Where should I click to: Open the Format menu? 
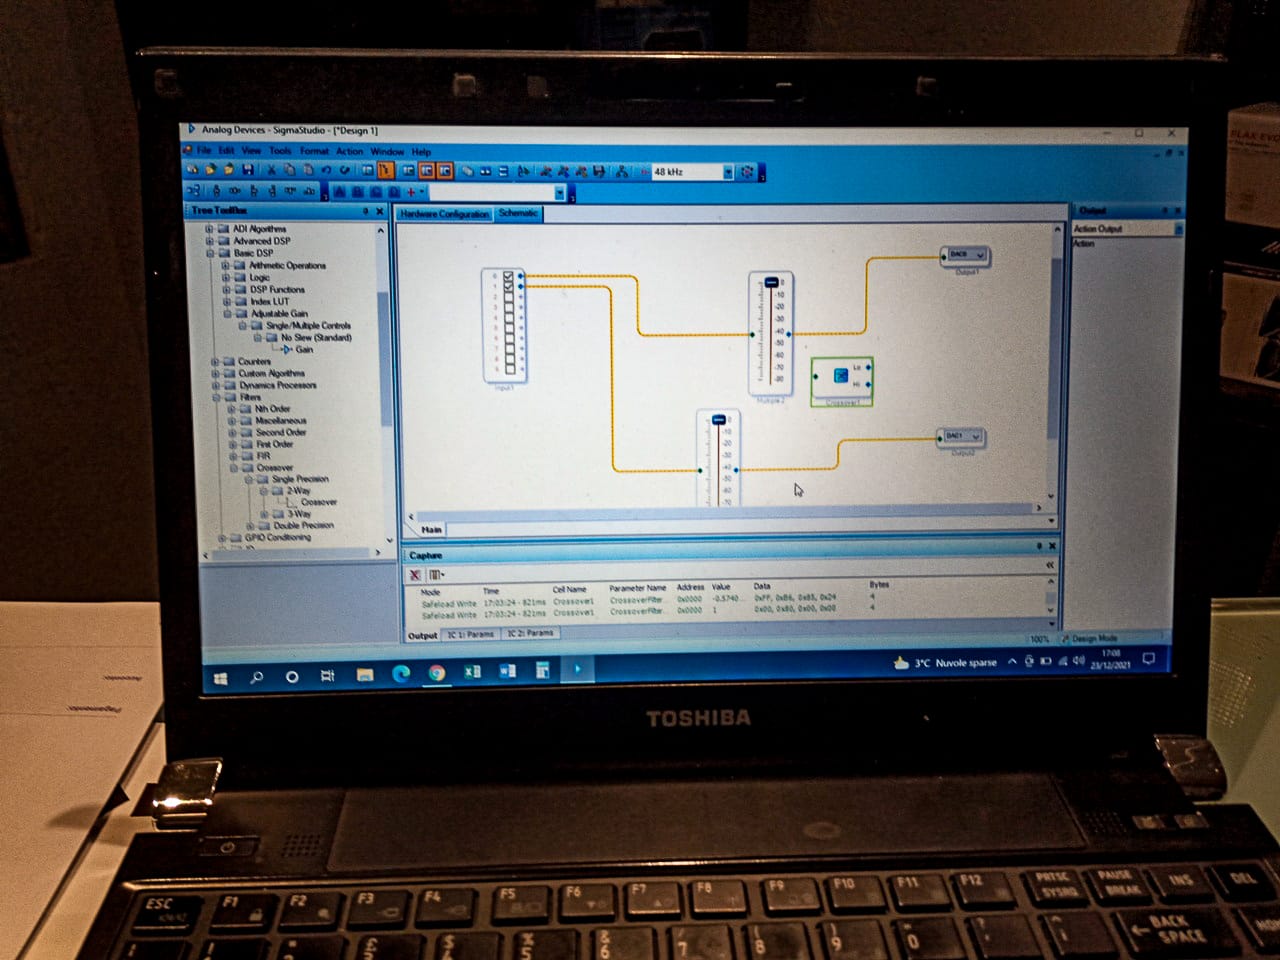314,151
